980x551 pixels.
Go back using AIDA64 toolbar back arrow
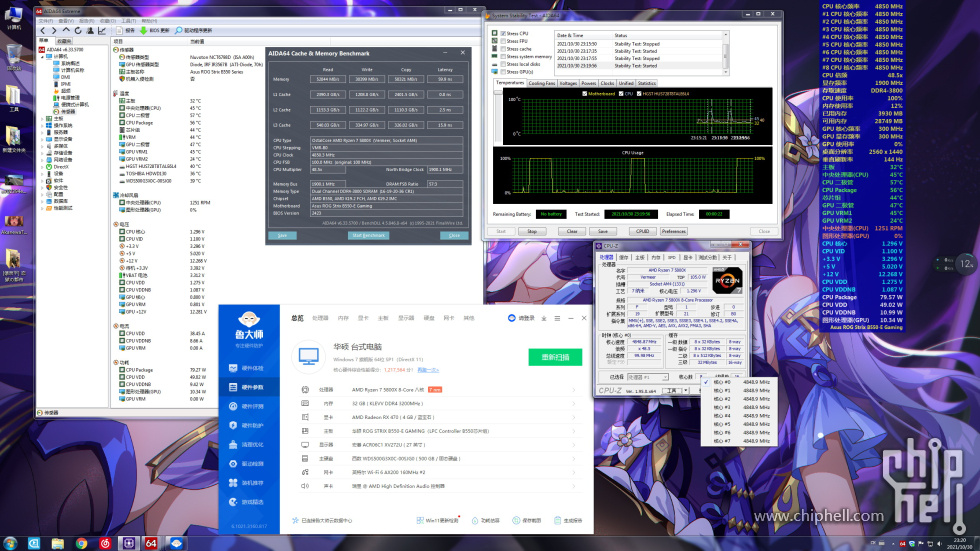pyautogui.click(x=42, y=30)
